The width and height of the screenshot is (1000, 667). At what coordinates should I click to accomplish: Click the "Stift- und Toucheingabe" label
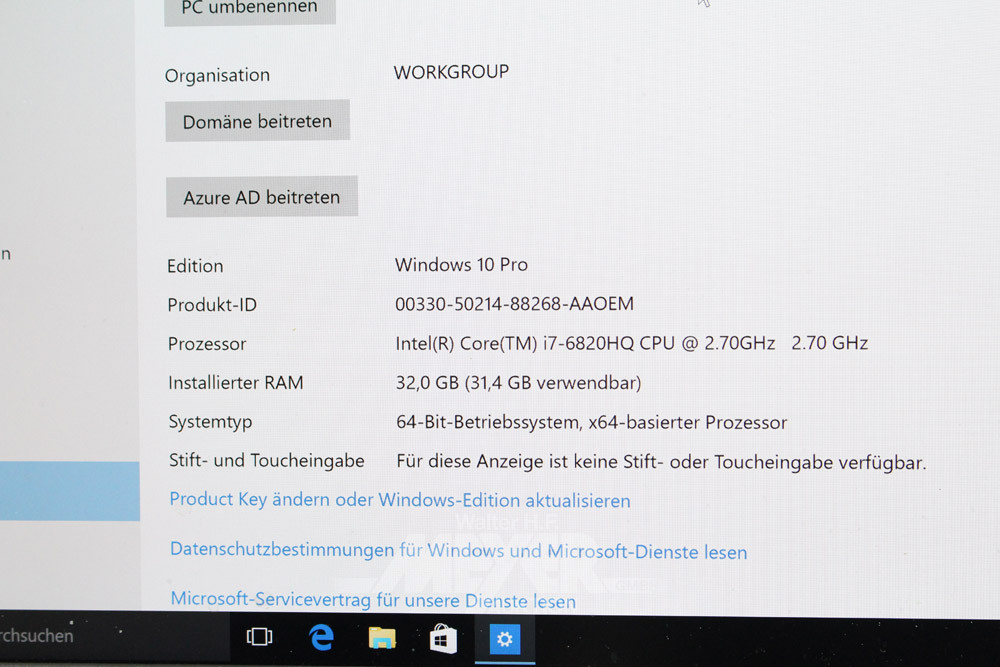pos(266,461)
